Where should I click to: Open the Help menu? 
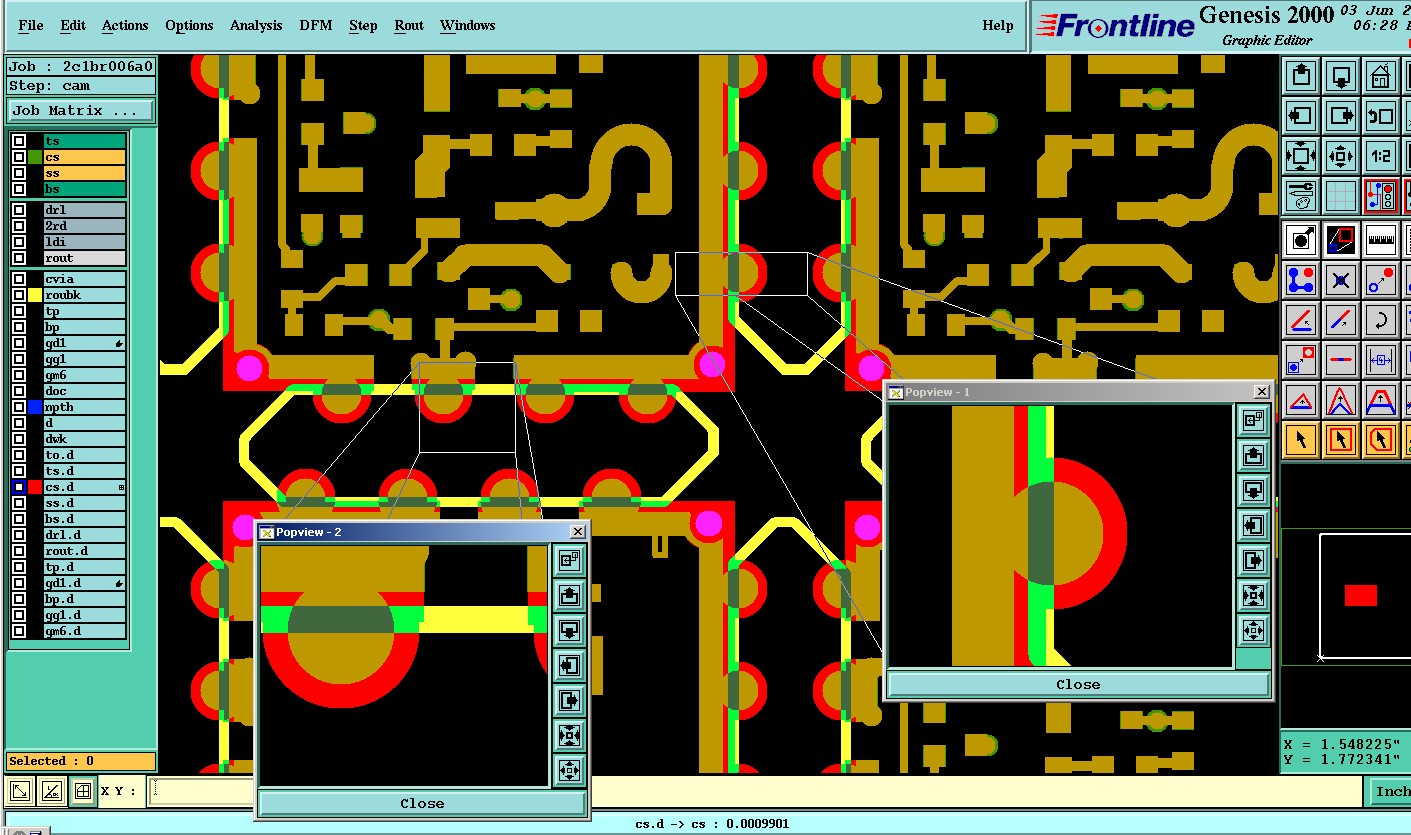(997, 25)
